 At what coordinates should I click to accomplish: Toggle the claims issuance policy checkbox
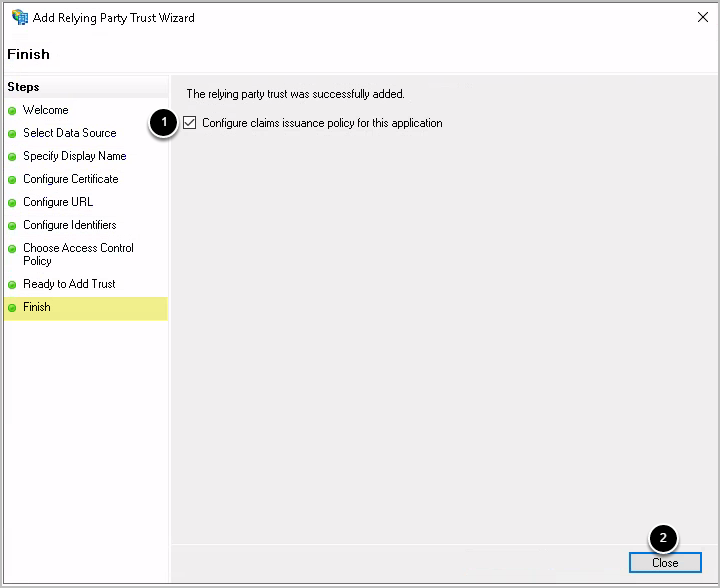(190, 123)
